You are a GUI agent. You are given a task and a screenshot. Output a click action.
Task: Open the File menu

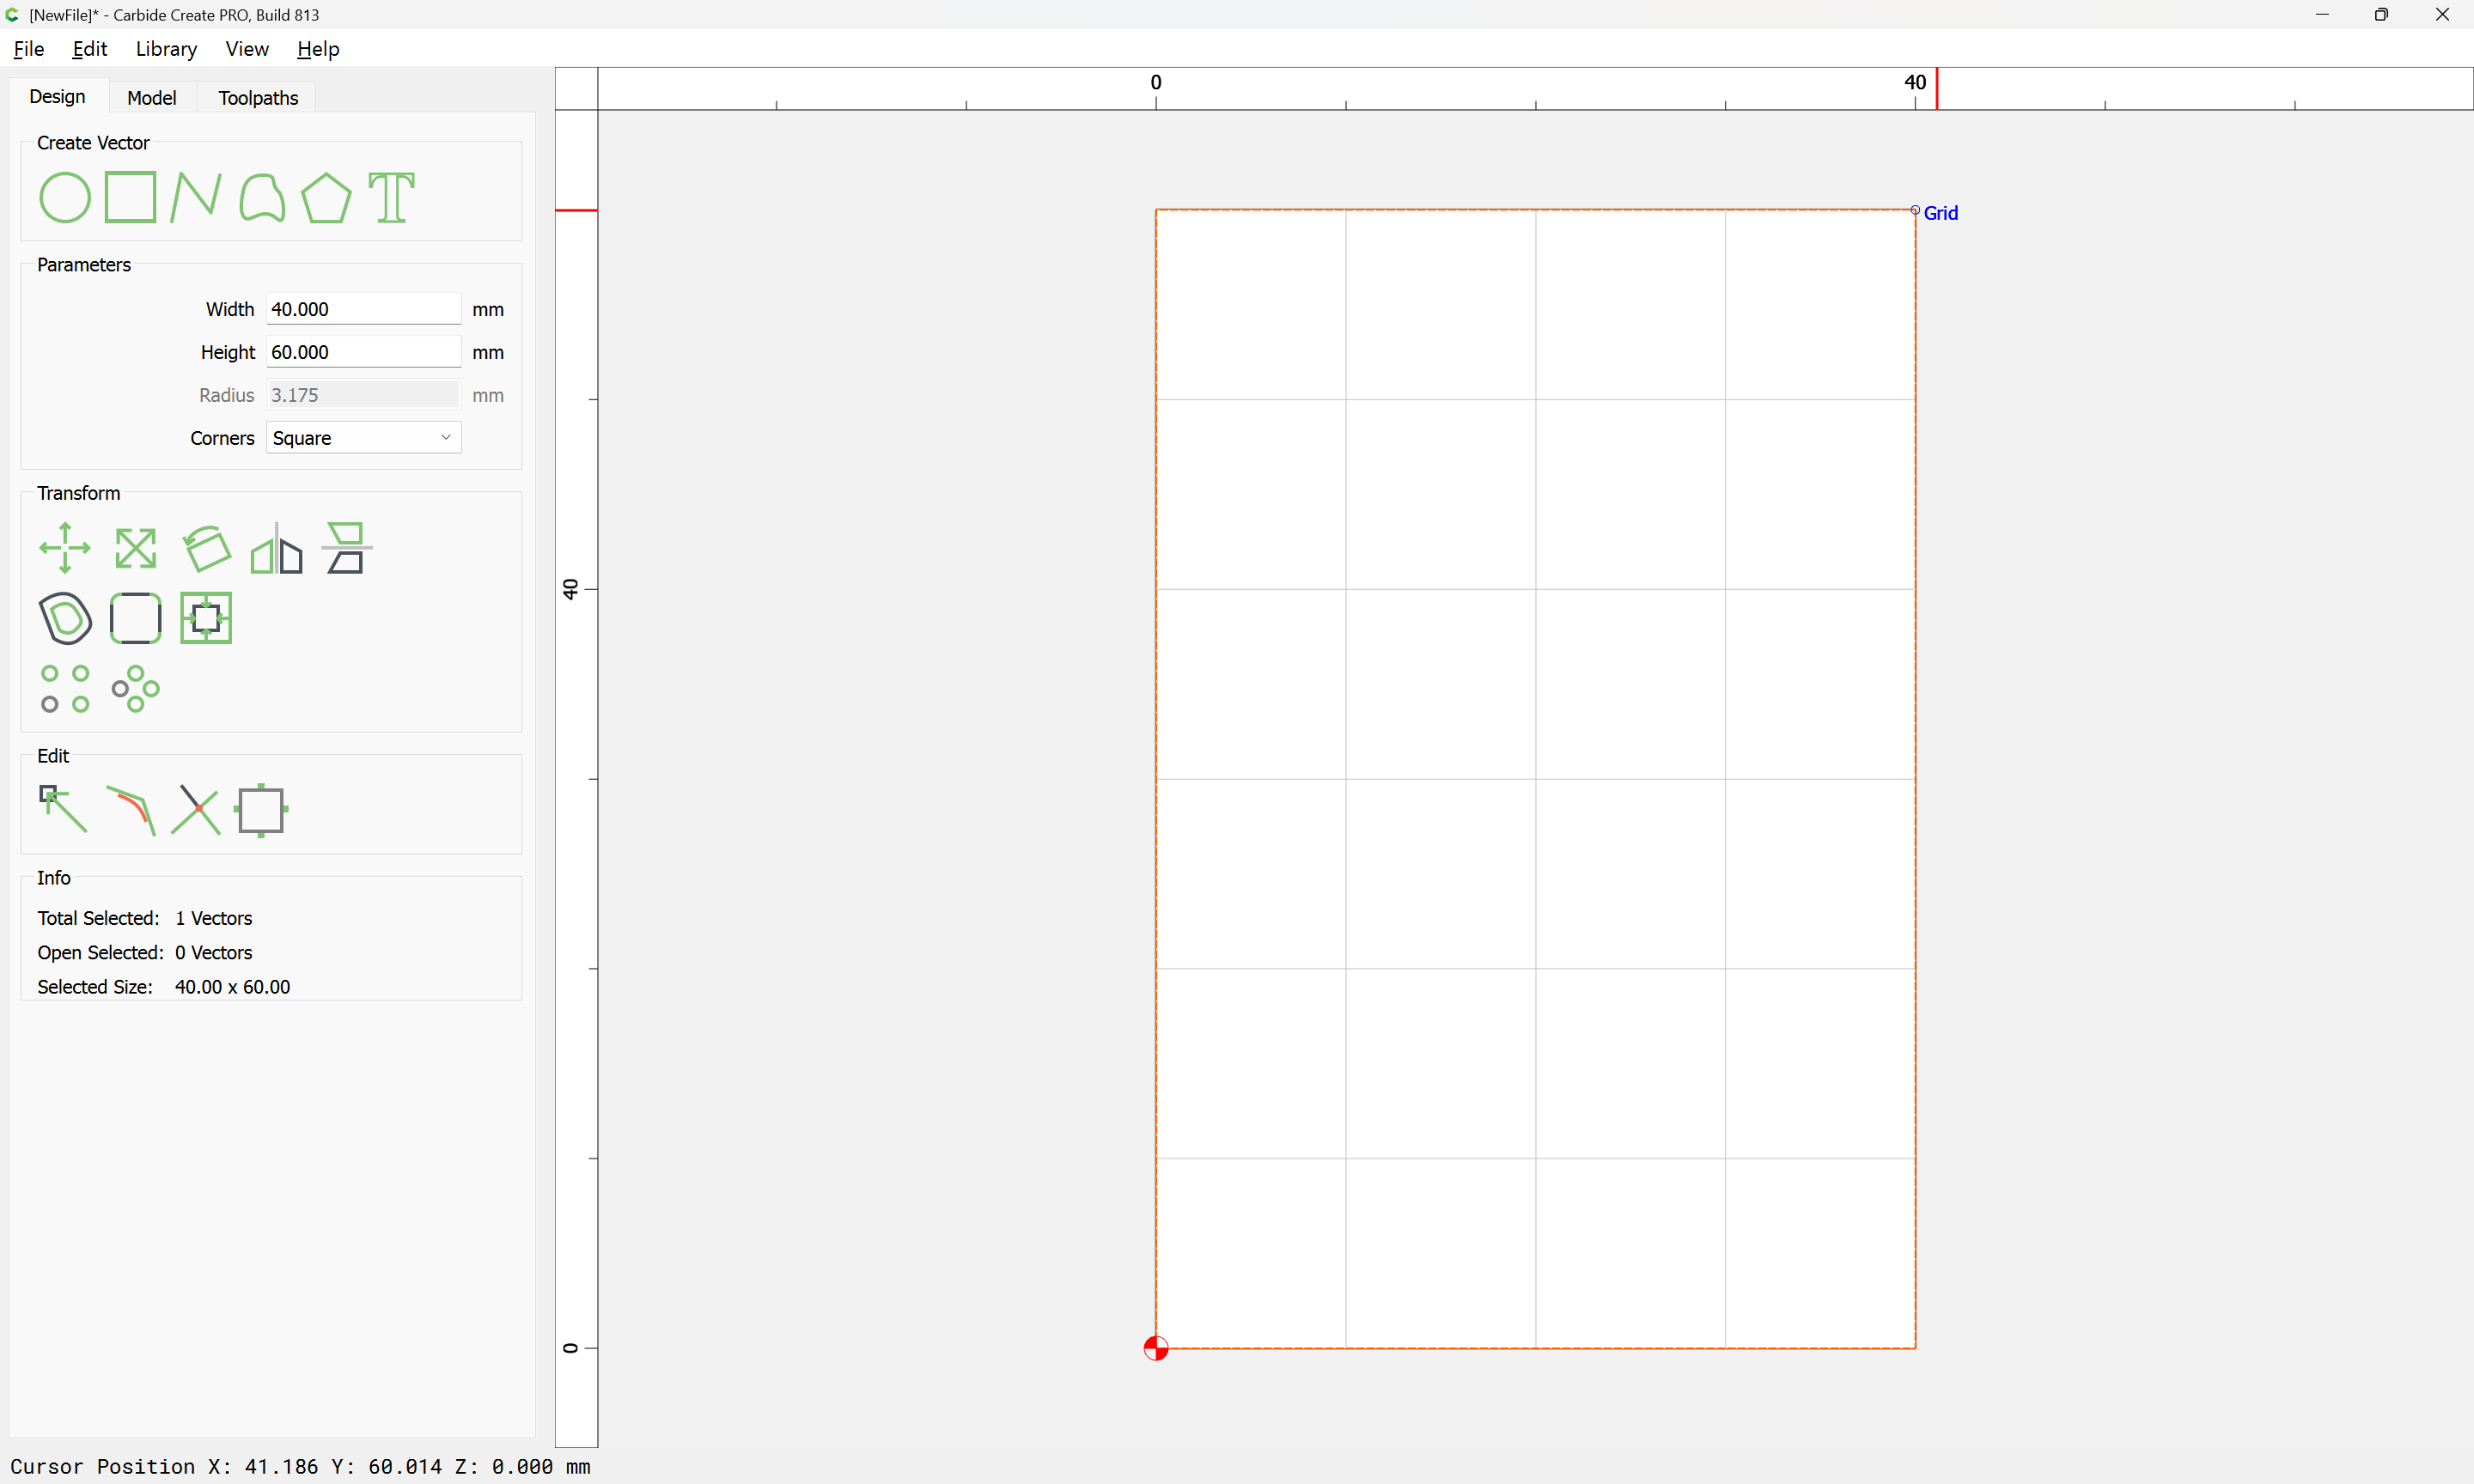[28, 49]
